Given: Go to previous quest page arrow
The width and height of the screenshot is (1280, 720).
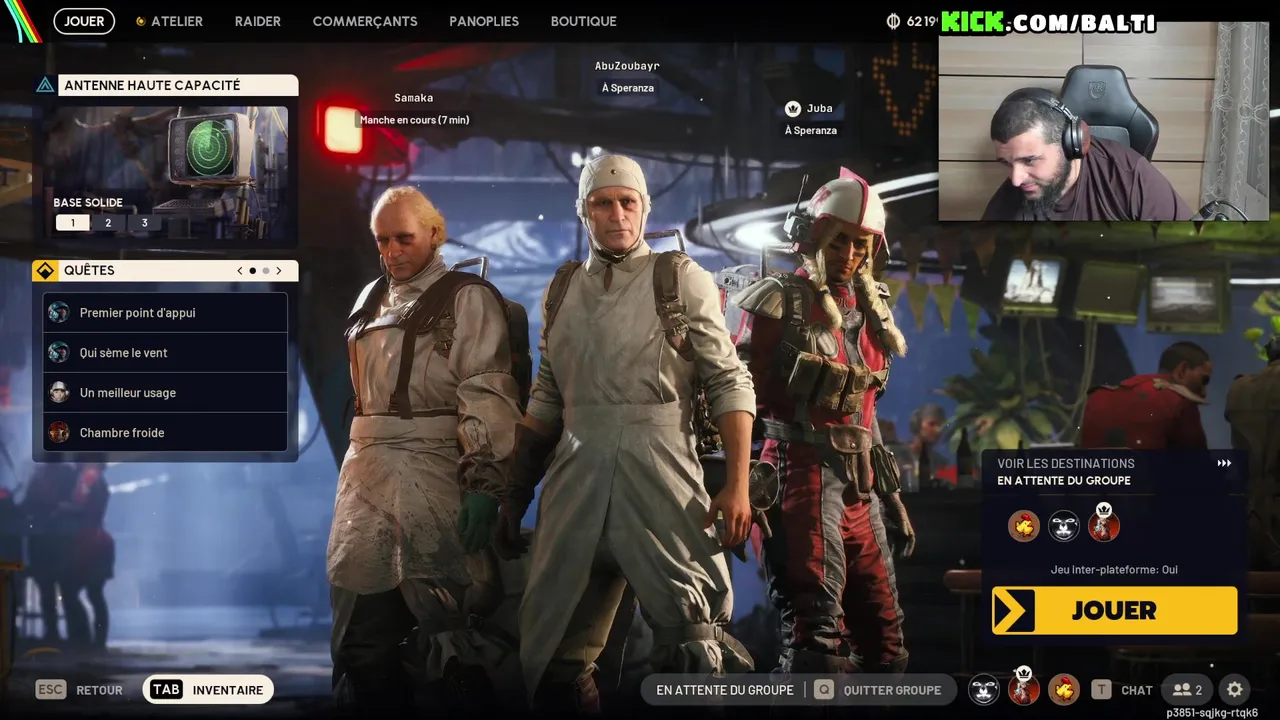Looking at the screenshot, I should click(x=240, y=270).
